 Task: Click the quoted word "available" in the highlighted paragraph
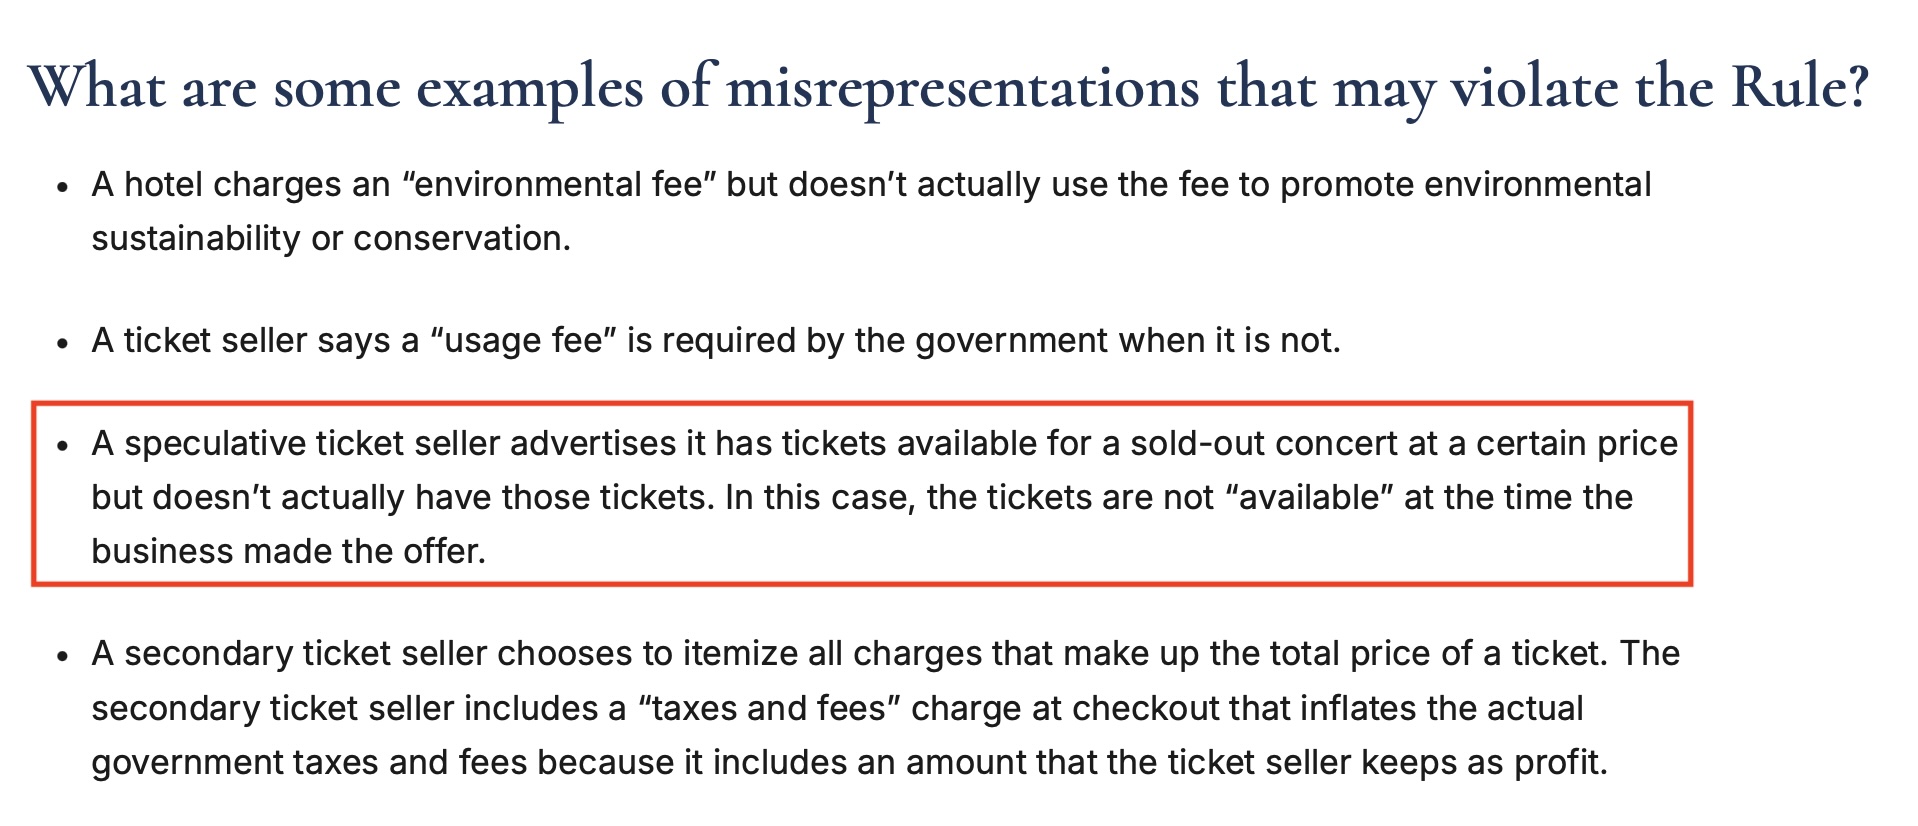tap(1309, 497)
